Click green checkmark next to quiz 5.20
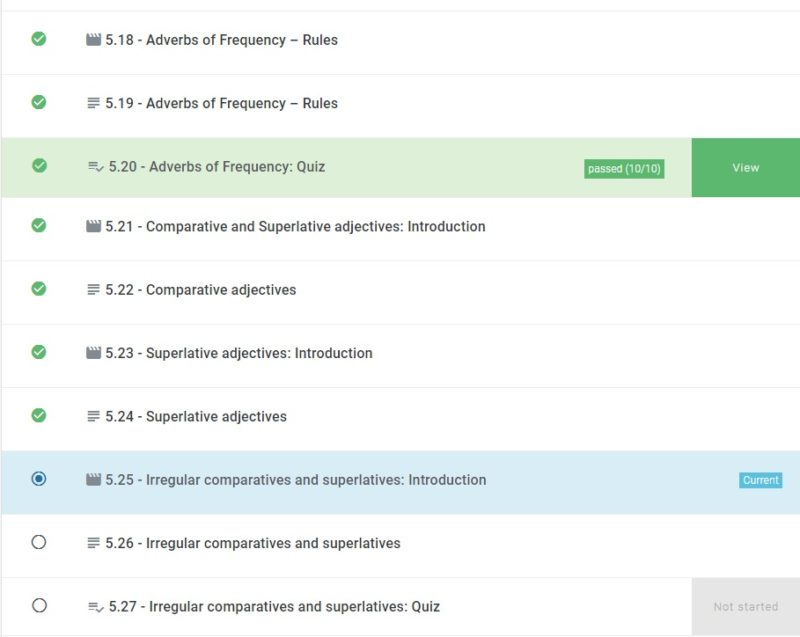The image size is (800, 637). [39, 166]
